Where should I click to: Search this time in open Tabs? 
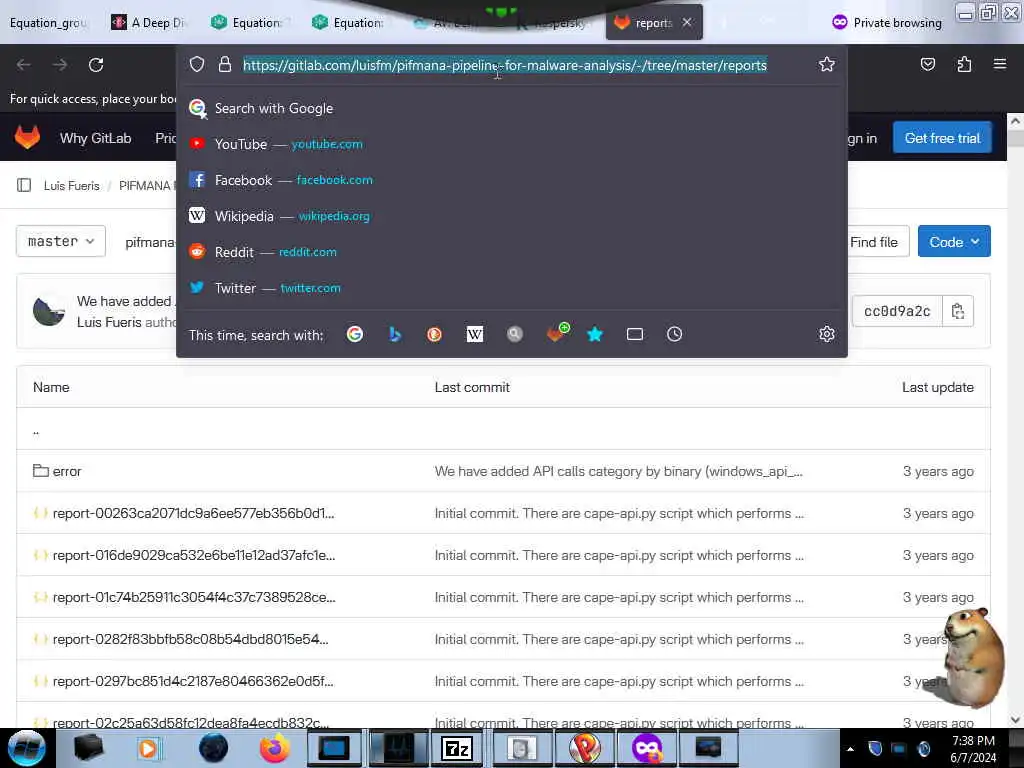pos(635,334)
